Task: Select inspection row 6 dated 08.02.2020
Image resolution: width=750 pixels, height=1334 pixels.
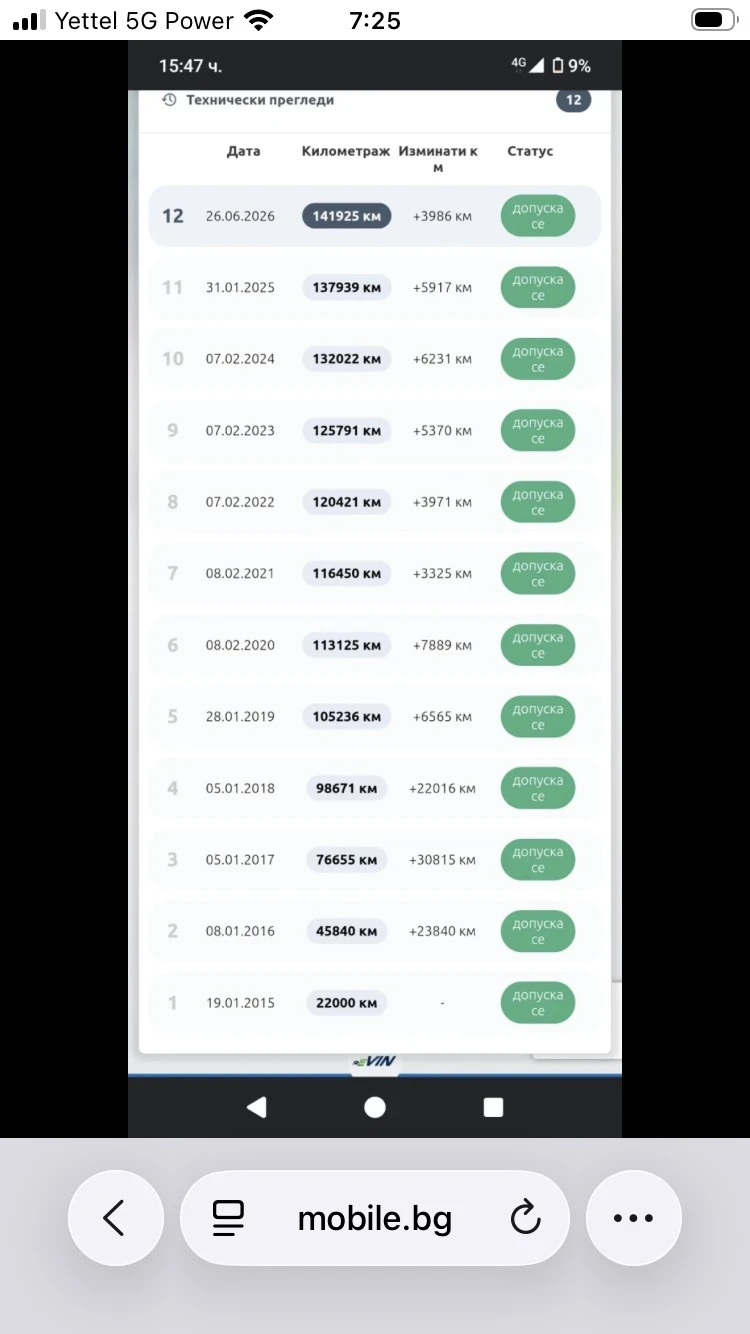Action: [375, 645]
